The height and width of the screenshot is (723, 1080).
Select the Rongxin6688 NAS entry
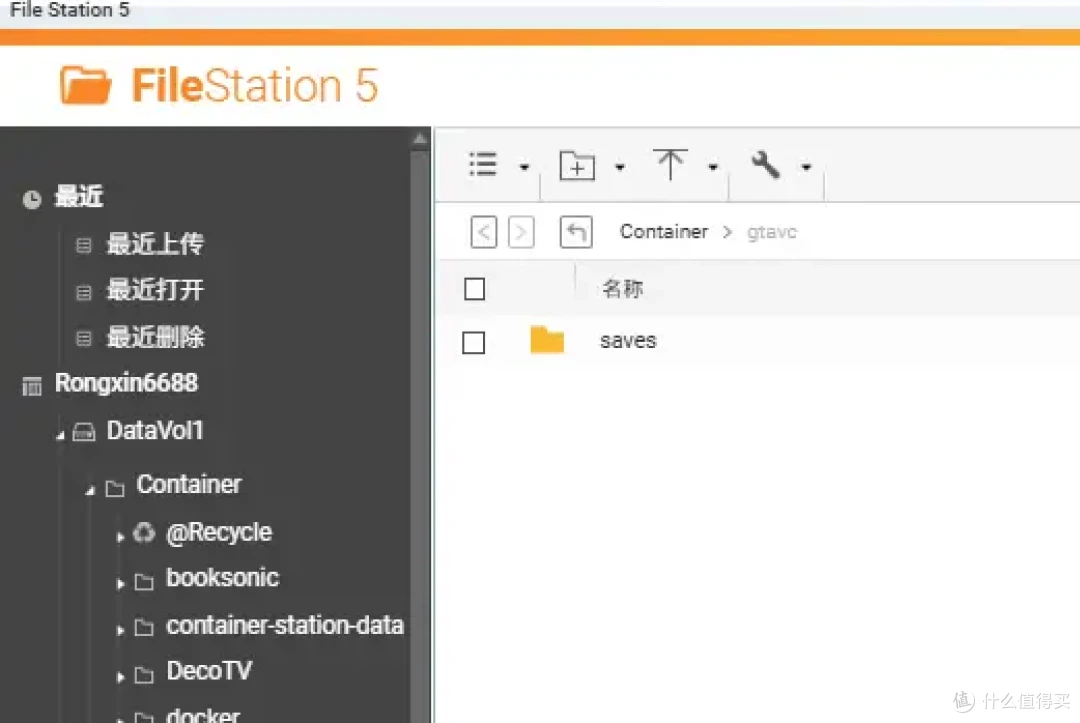click(x=126, y=383)
